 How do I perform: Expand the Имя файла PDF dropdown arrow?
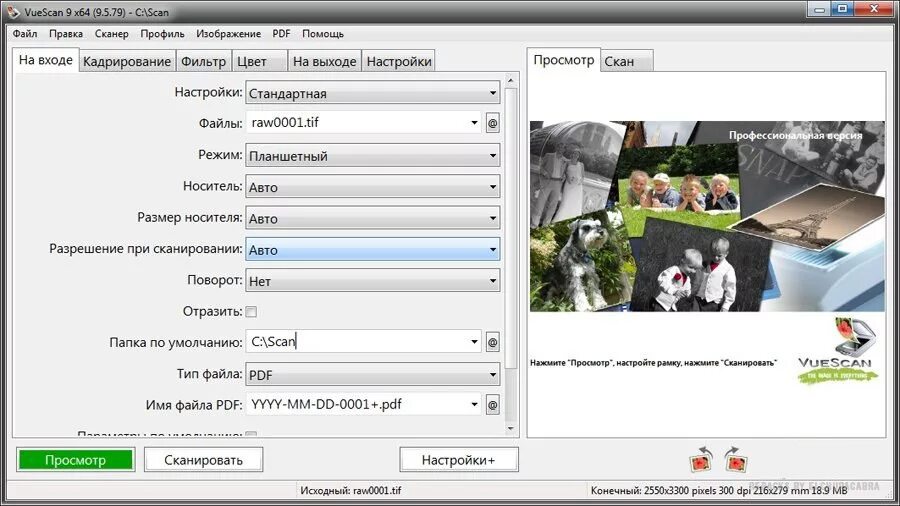pos(474,405)
